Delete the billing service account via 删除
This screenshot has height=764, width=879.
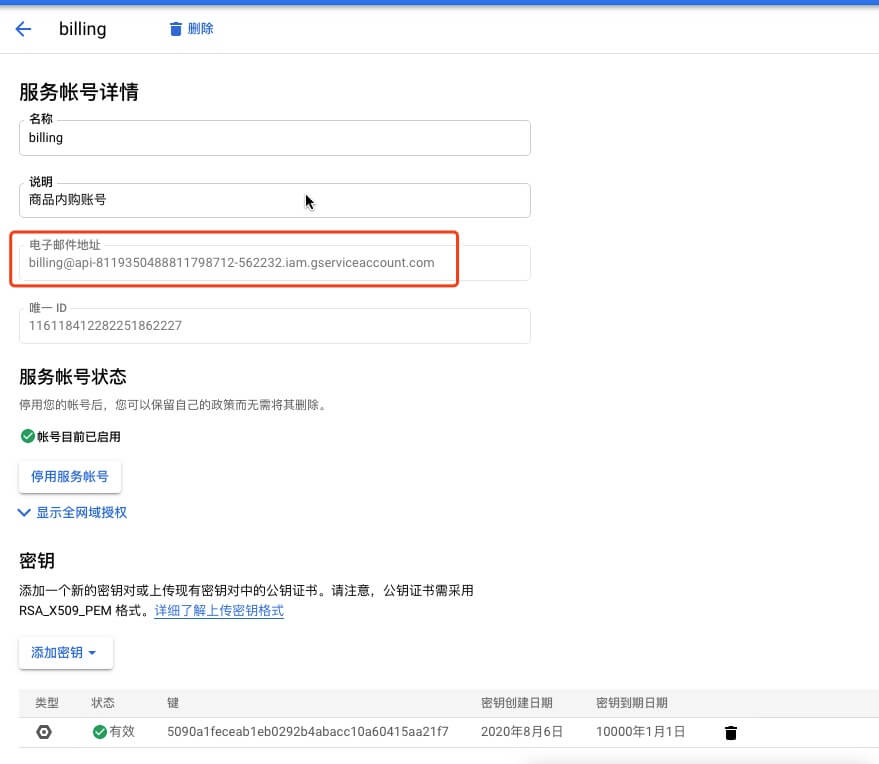click(x=191, y=29)
